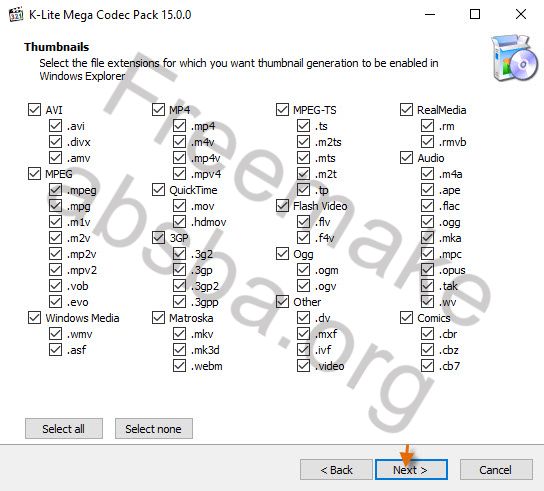Toggle the AVI group checkbox
The width and height of the screenshot is (544, 491).
(x=34, y=110)
